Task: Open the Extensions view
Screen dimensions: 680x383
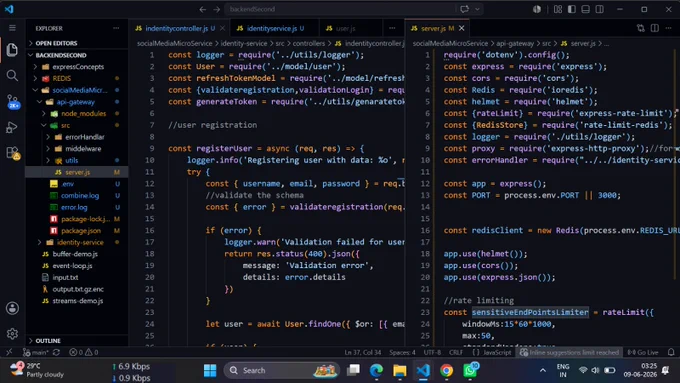Action: 13,153
